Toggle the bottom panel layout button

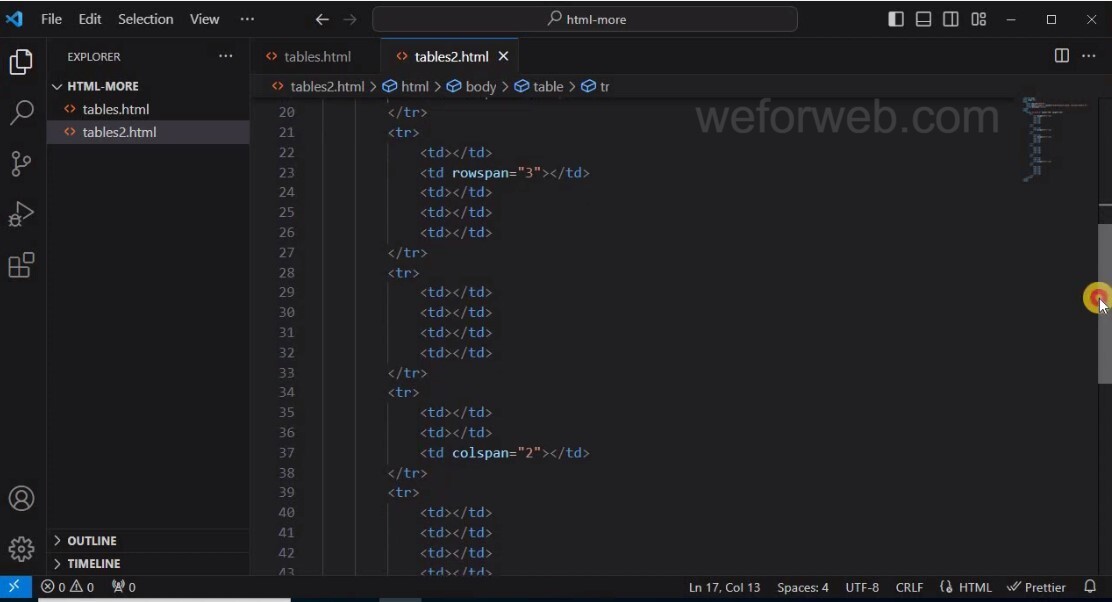coord(924,19)
